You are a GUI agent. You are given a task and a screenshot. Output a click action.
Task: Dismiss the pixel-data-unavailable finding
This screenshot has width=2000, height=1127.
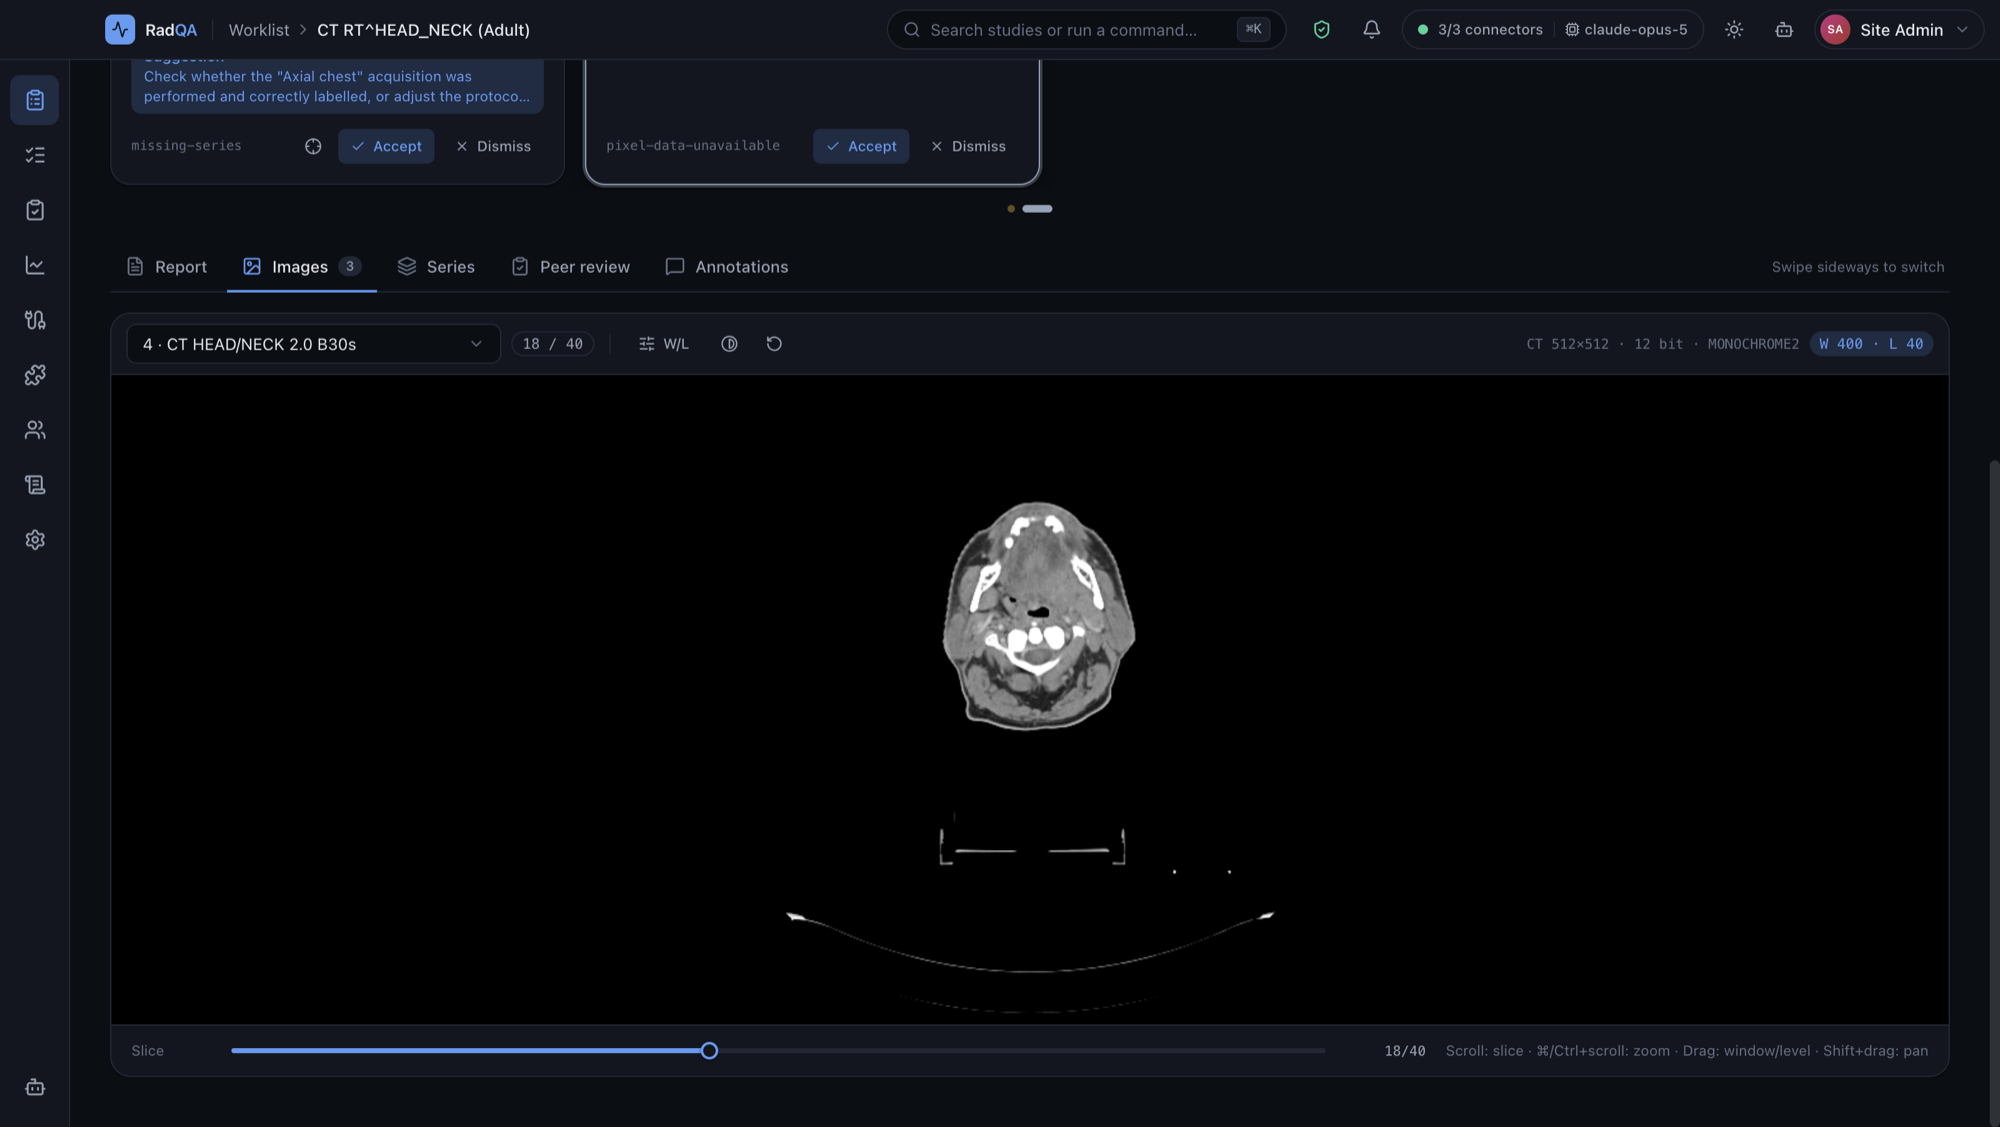pyautogui.click(x=968, y=146)
